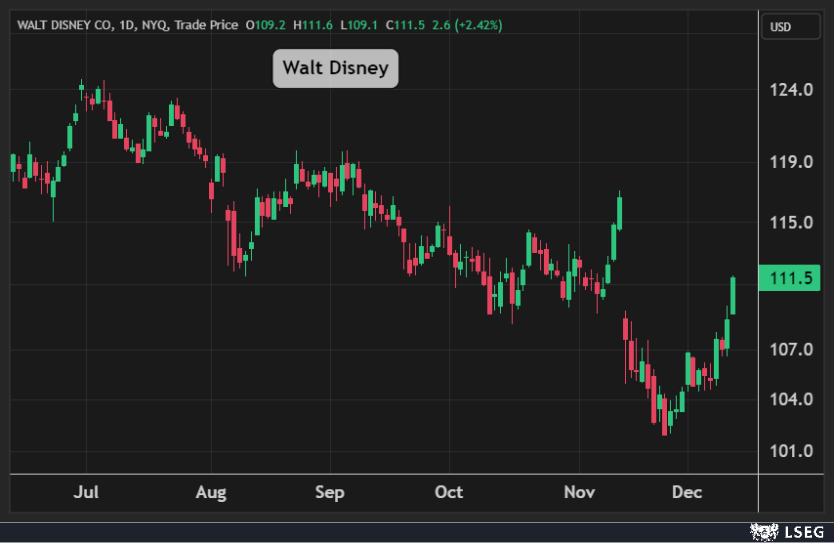Select the Oct marker on time axis
The height and width of the screenshot is (543, 834).
click(x=449, y=492)
